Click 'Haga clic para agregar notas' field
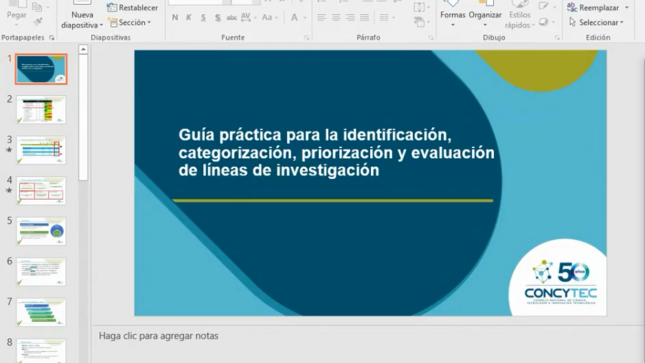 [x=158, y=336]
